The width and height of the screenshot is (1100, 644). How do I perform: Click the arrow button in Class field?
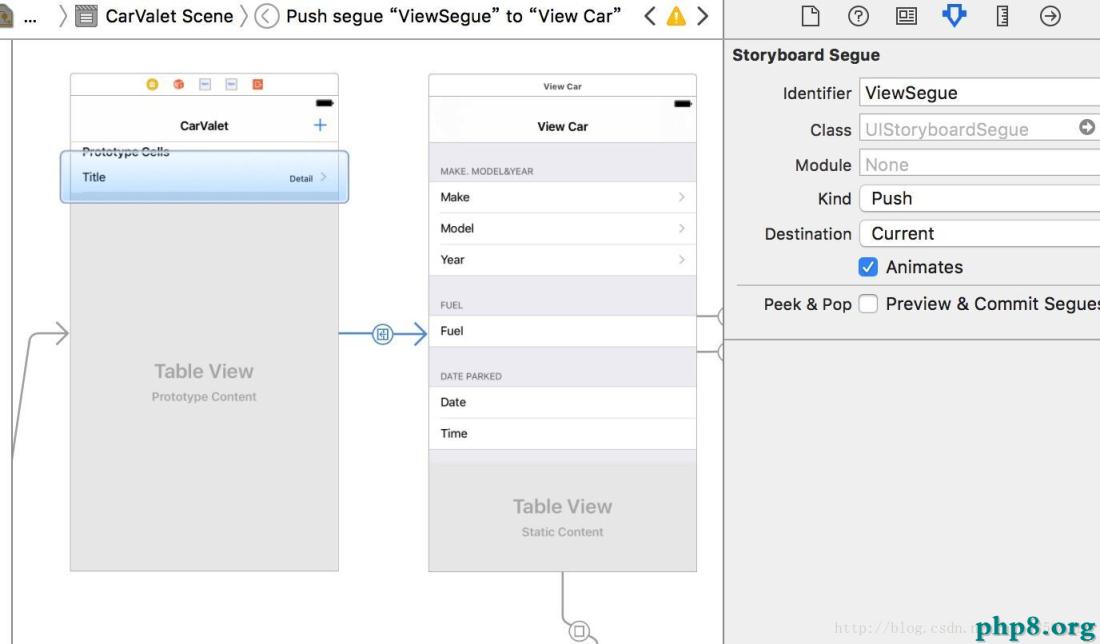coord(1086,128)
